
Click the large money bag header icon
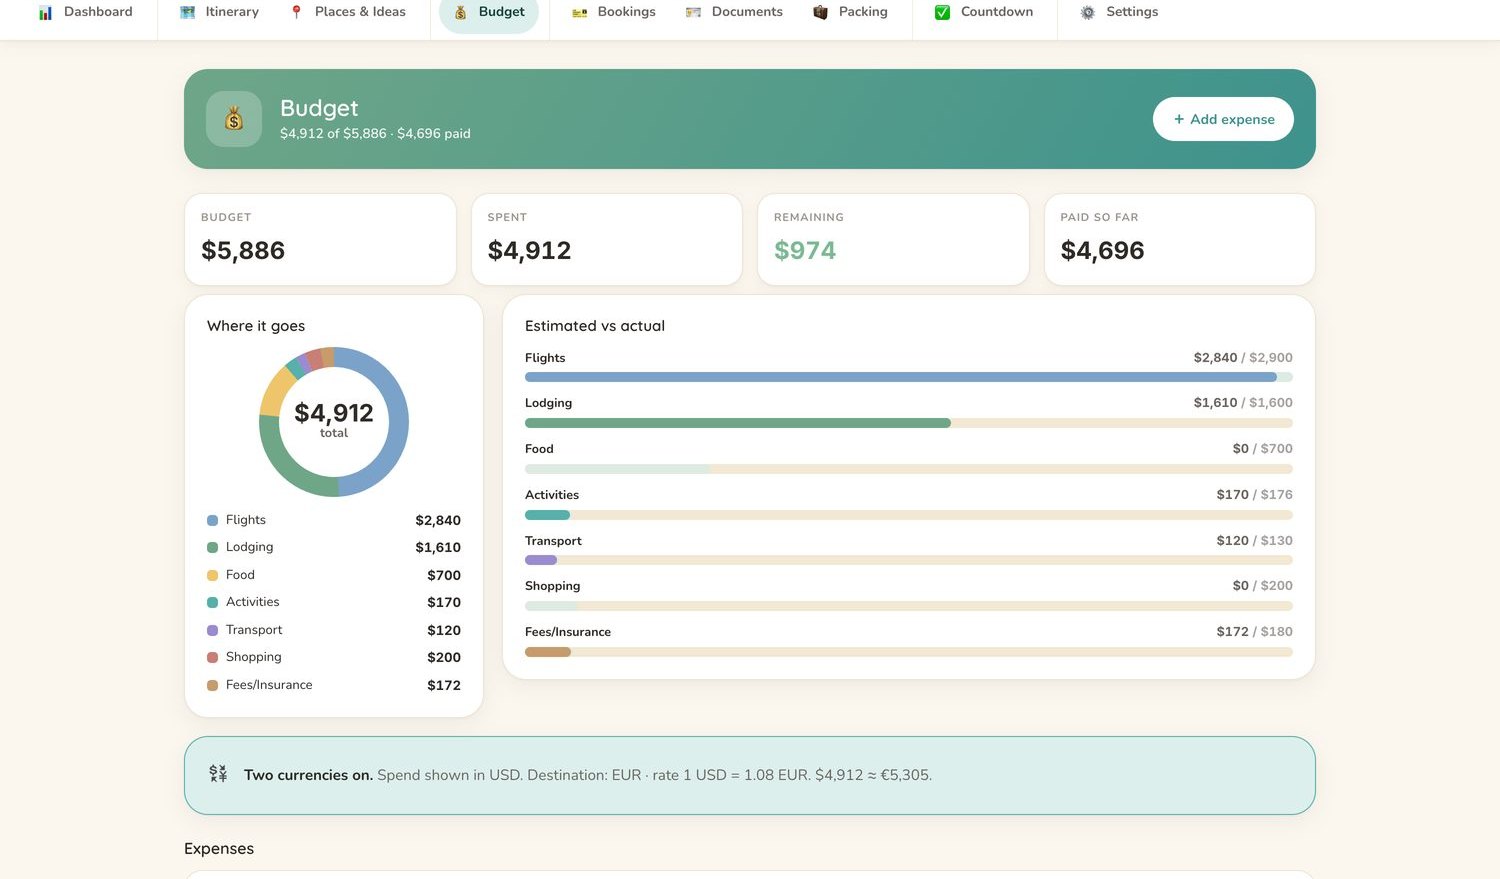[x=234, y=119]
